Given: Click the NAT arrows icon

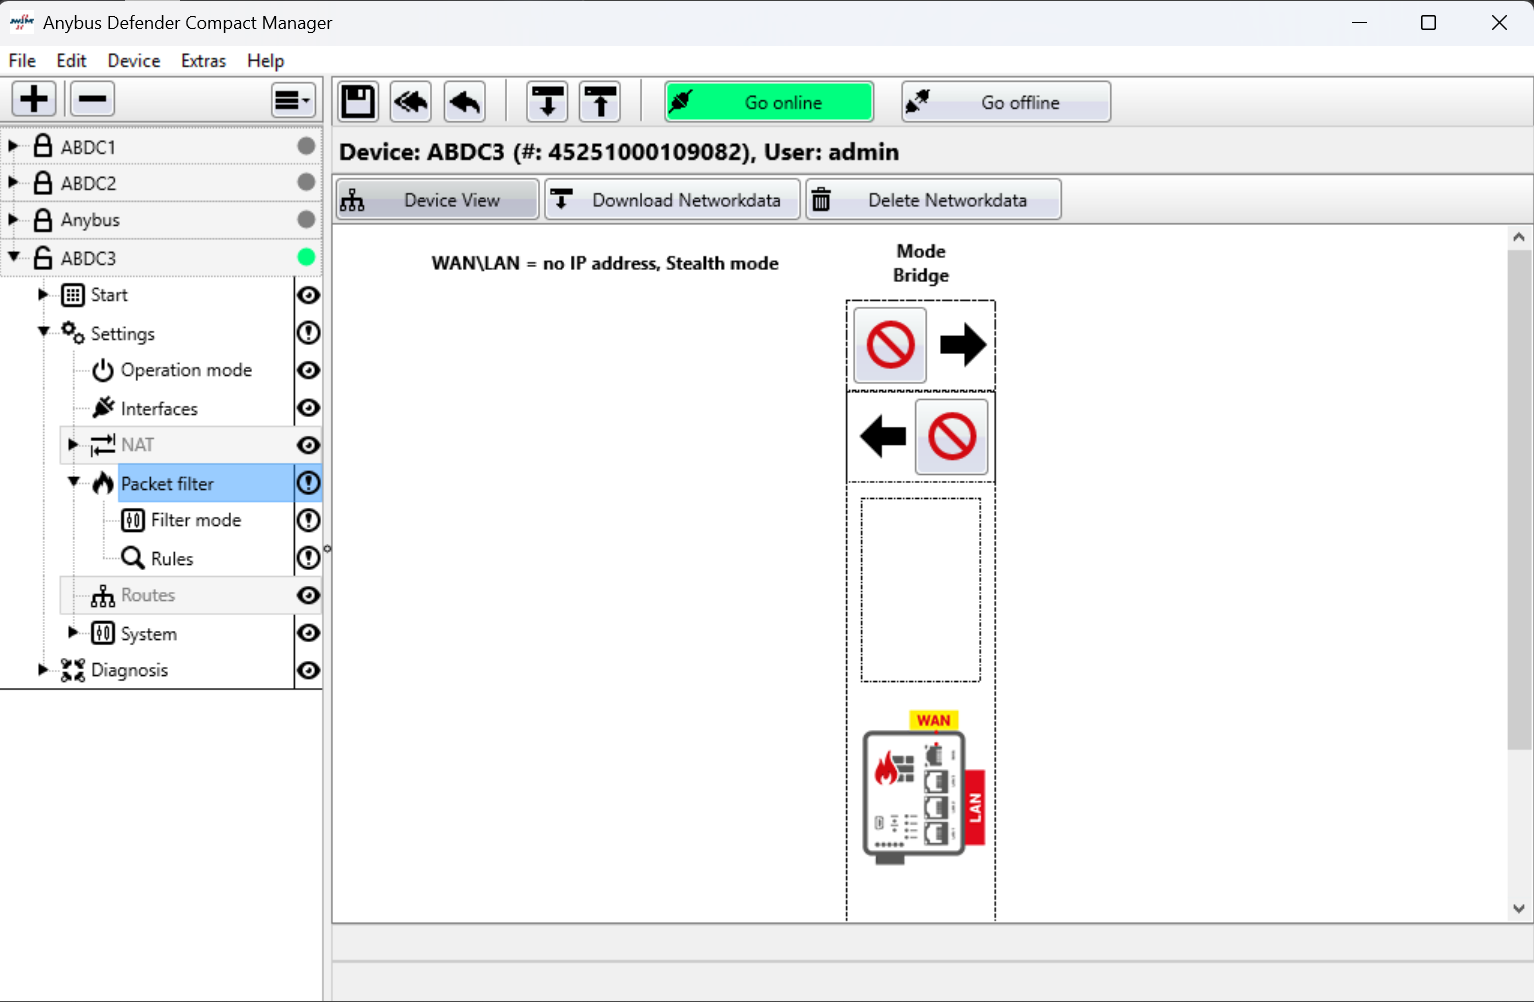Looking at the screenshot, I should pyautogui.click(x=103, y=445).
